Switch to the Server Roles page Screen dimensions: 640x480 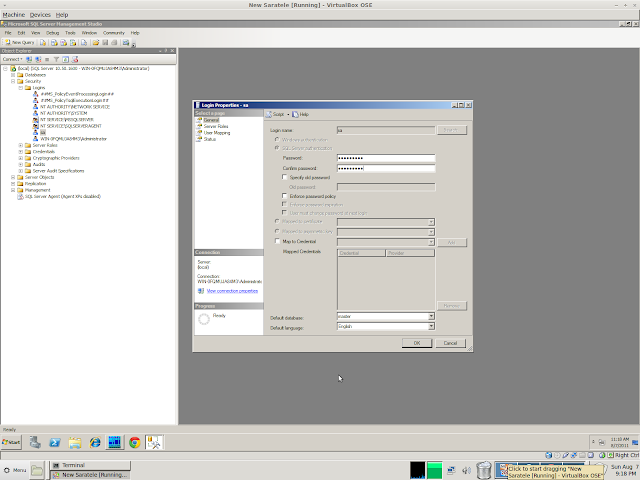click(x=216, y=127)
